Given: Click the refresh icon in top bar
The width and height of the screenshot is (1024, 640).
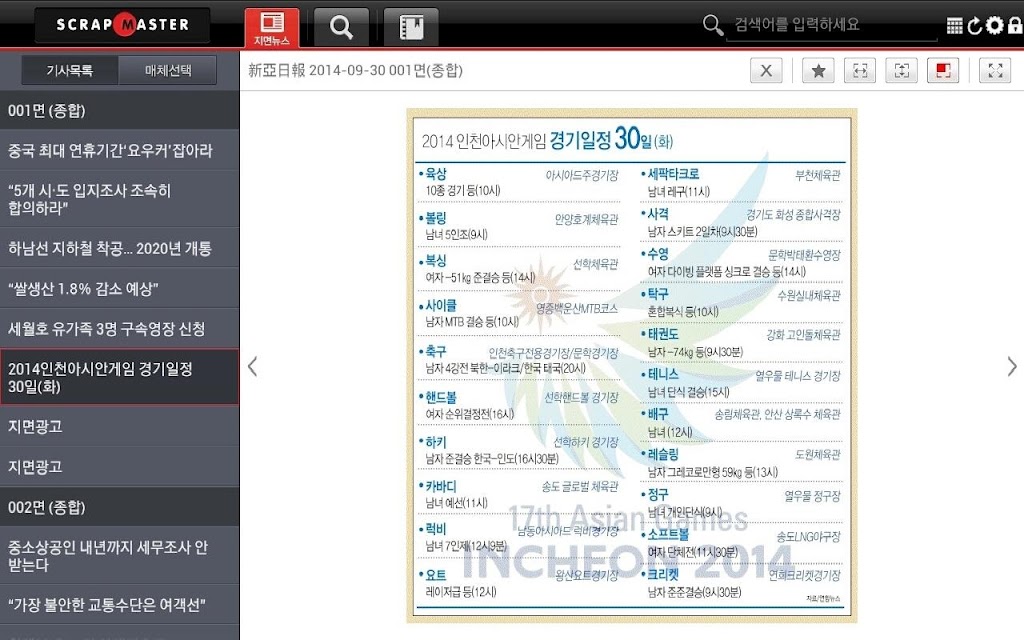Looking at the screenshot, I should [974, 25].
